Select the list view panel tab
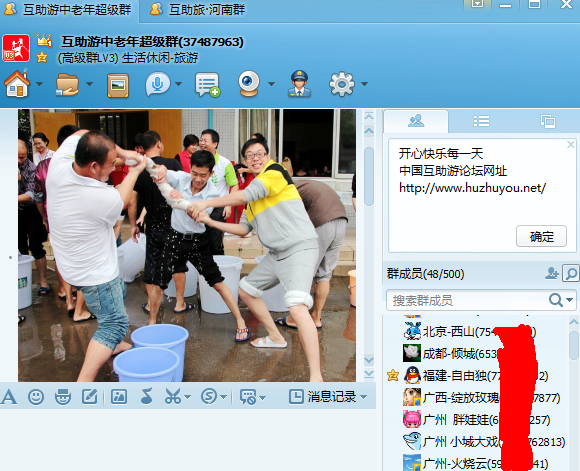Viewport: 580px width, 471px height. coord(481,121)
